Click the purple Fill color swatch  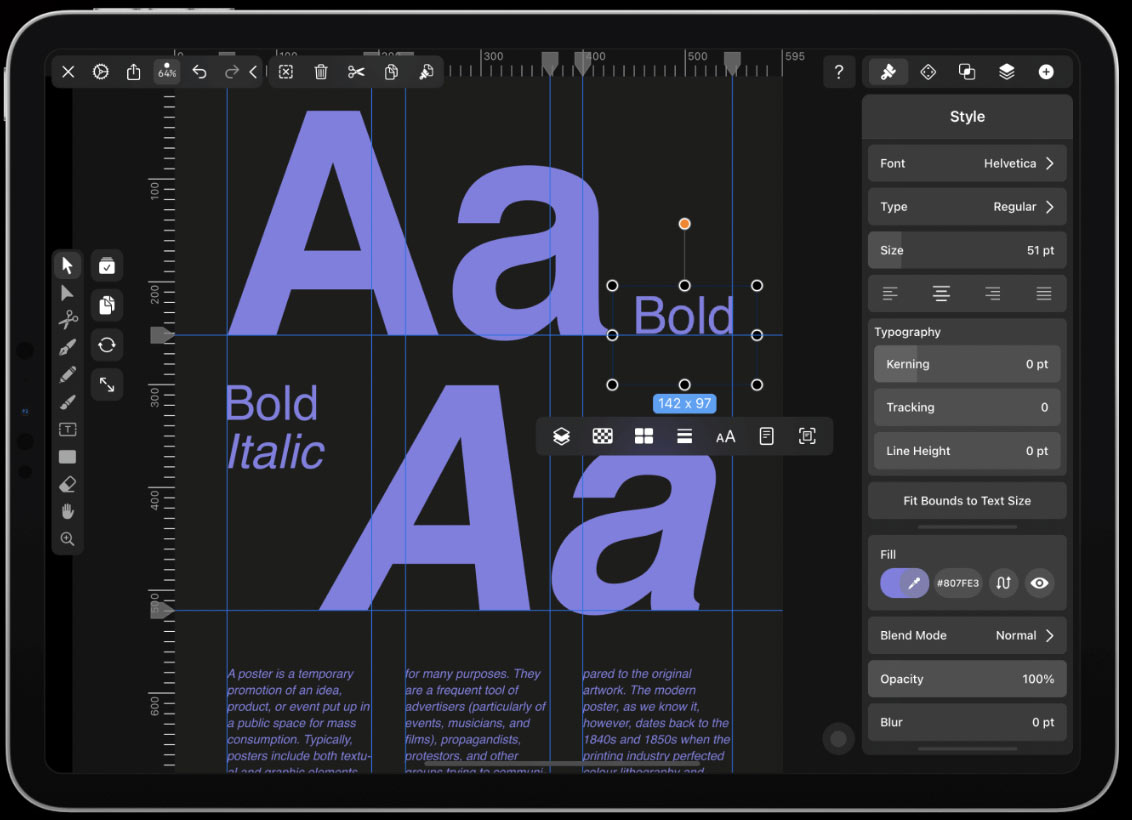895,583
